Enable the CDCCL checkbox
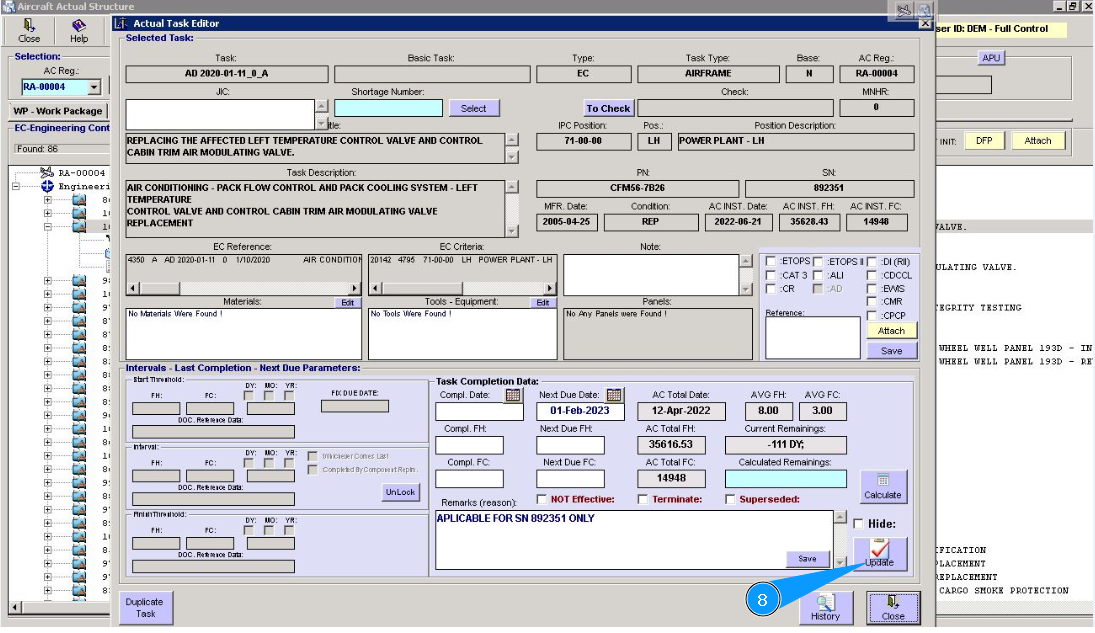 (x=872, y=275)
